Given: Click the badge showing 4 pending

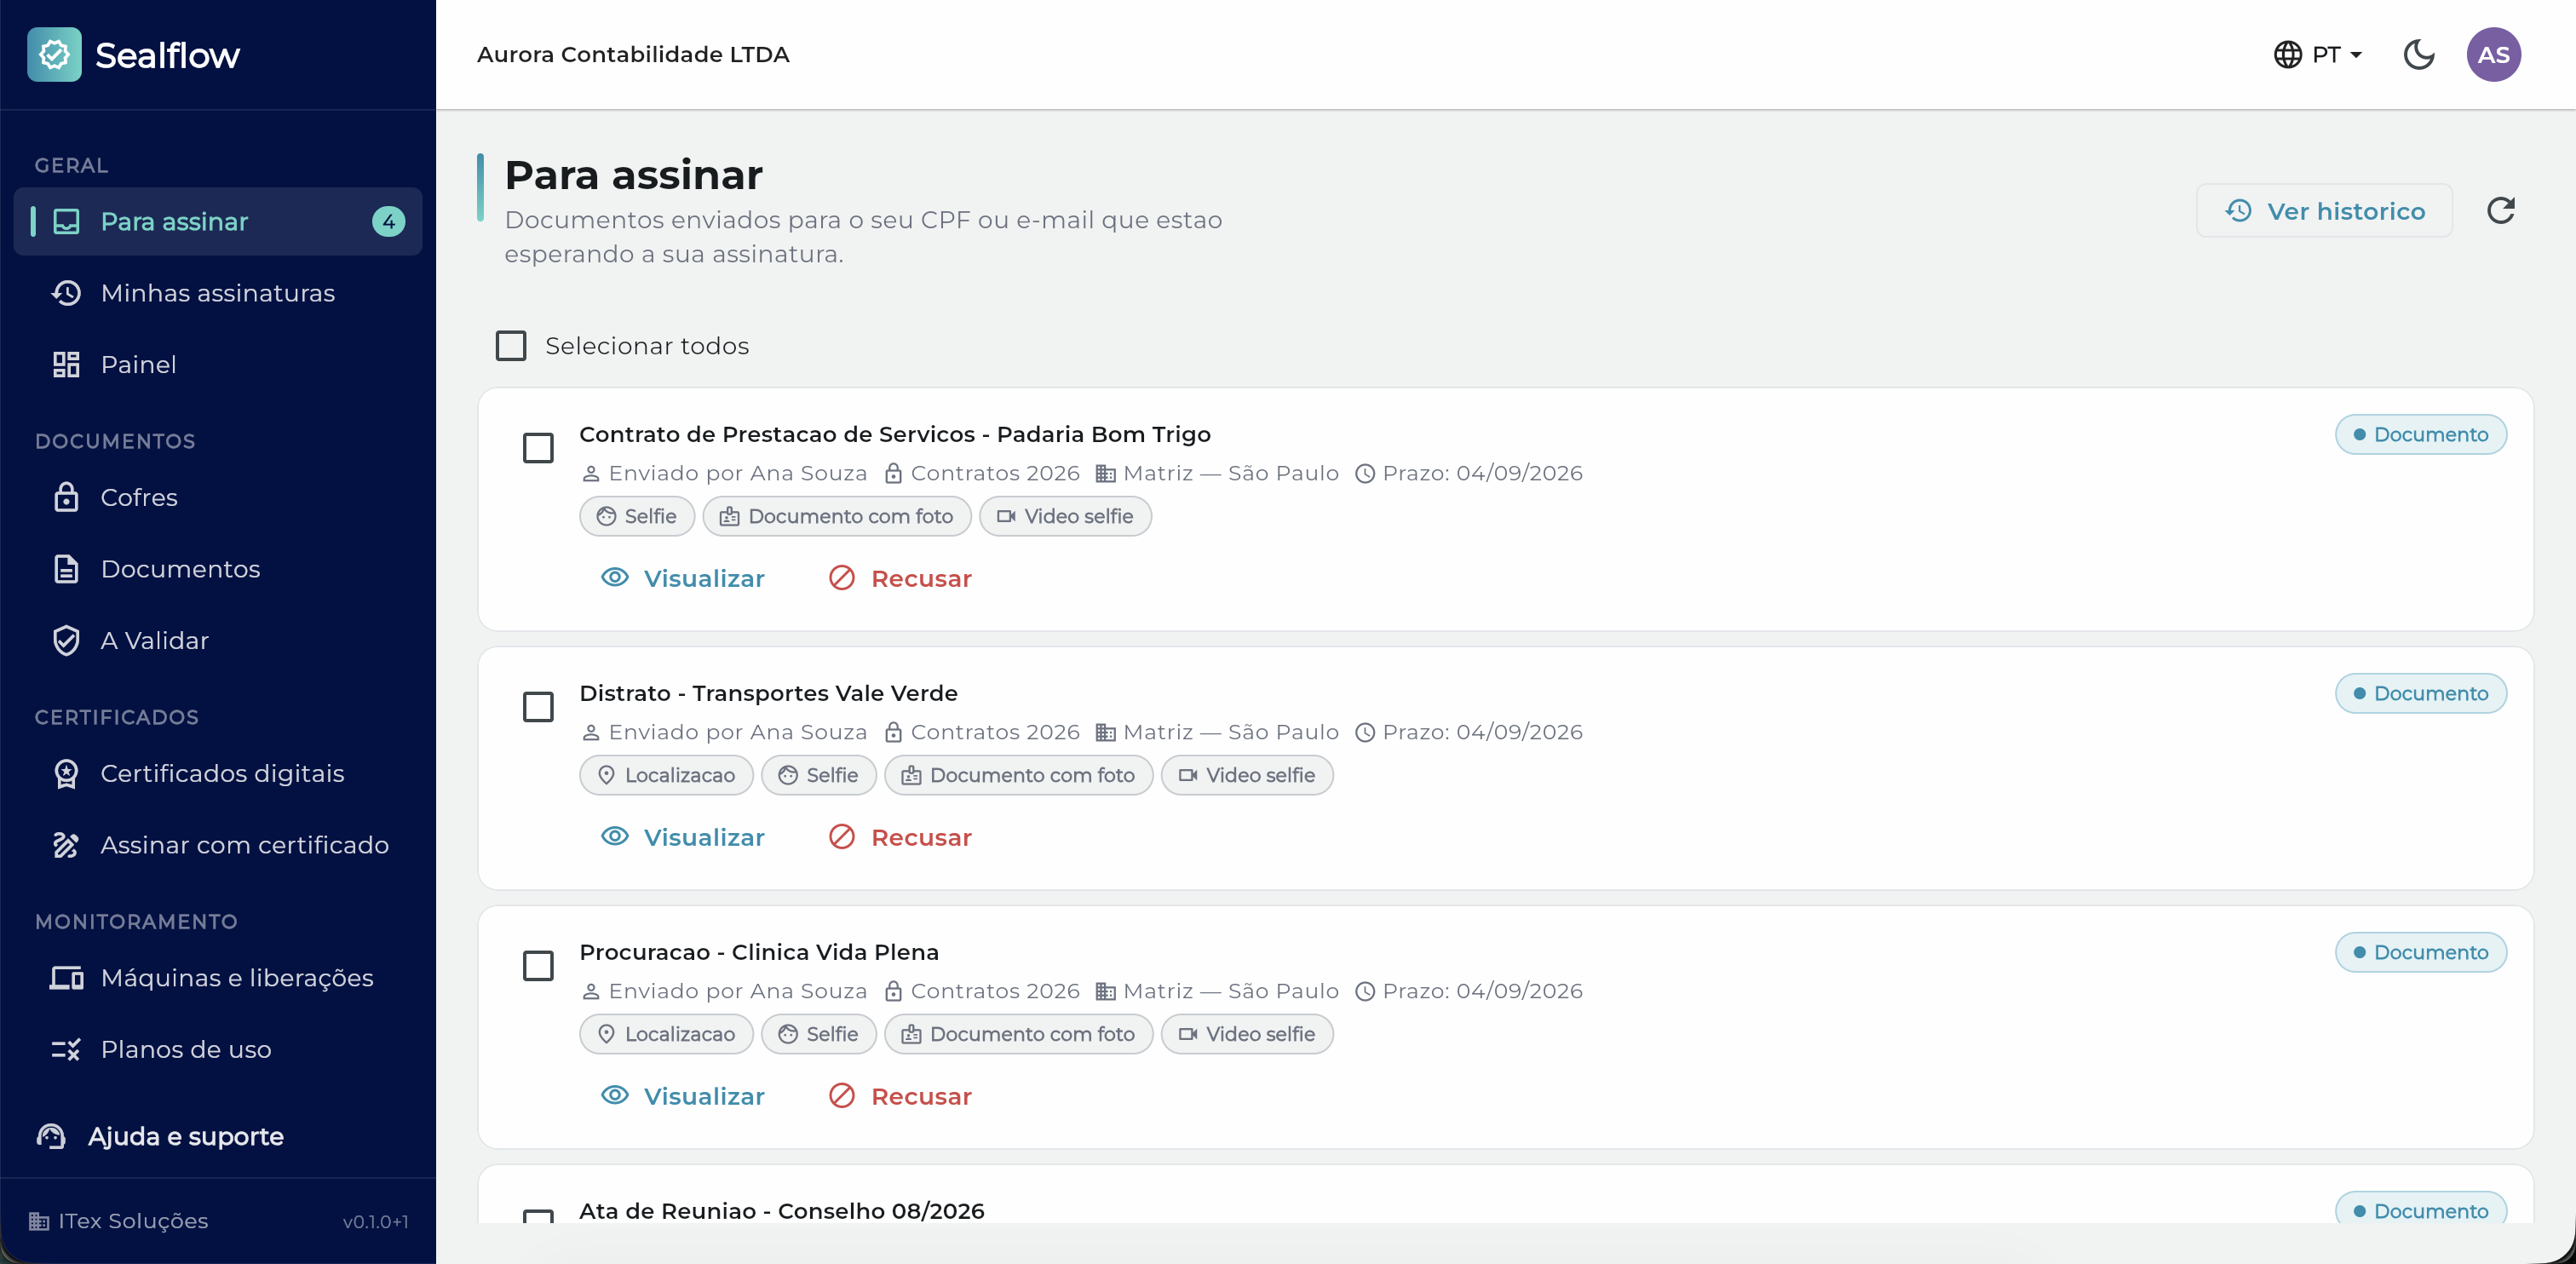Looking at the screenshot, I should pos(388,221).
